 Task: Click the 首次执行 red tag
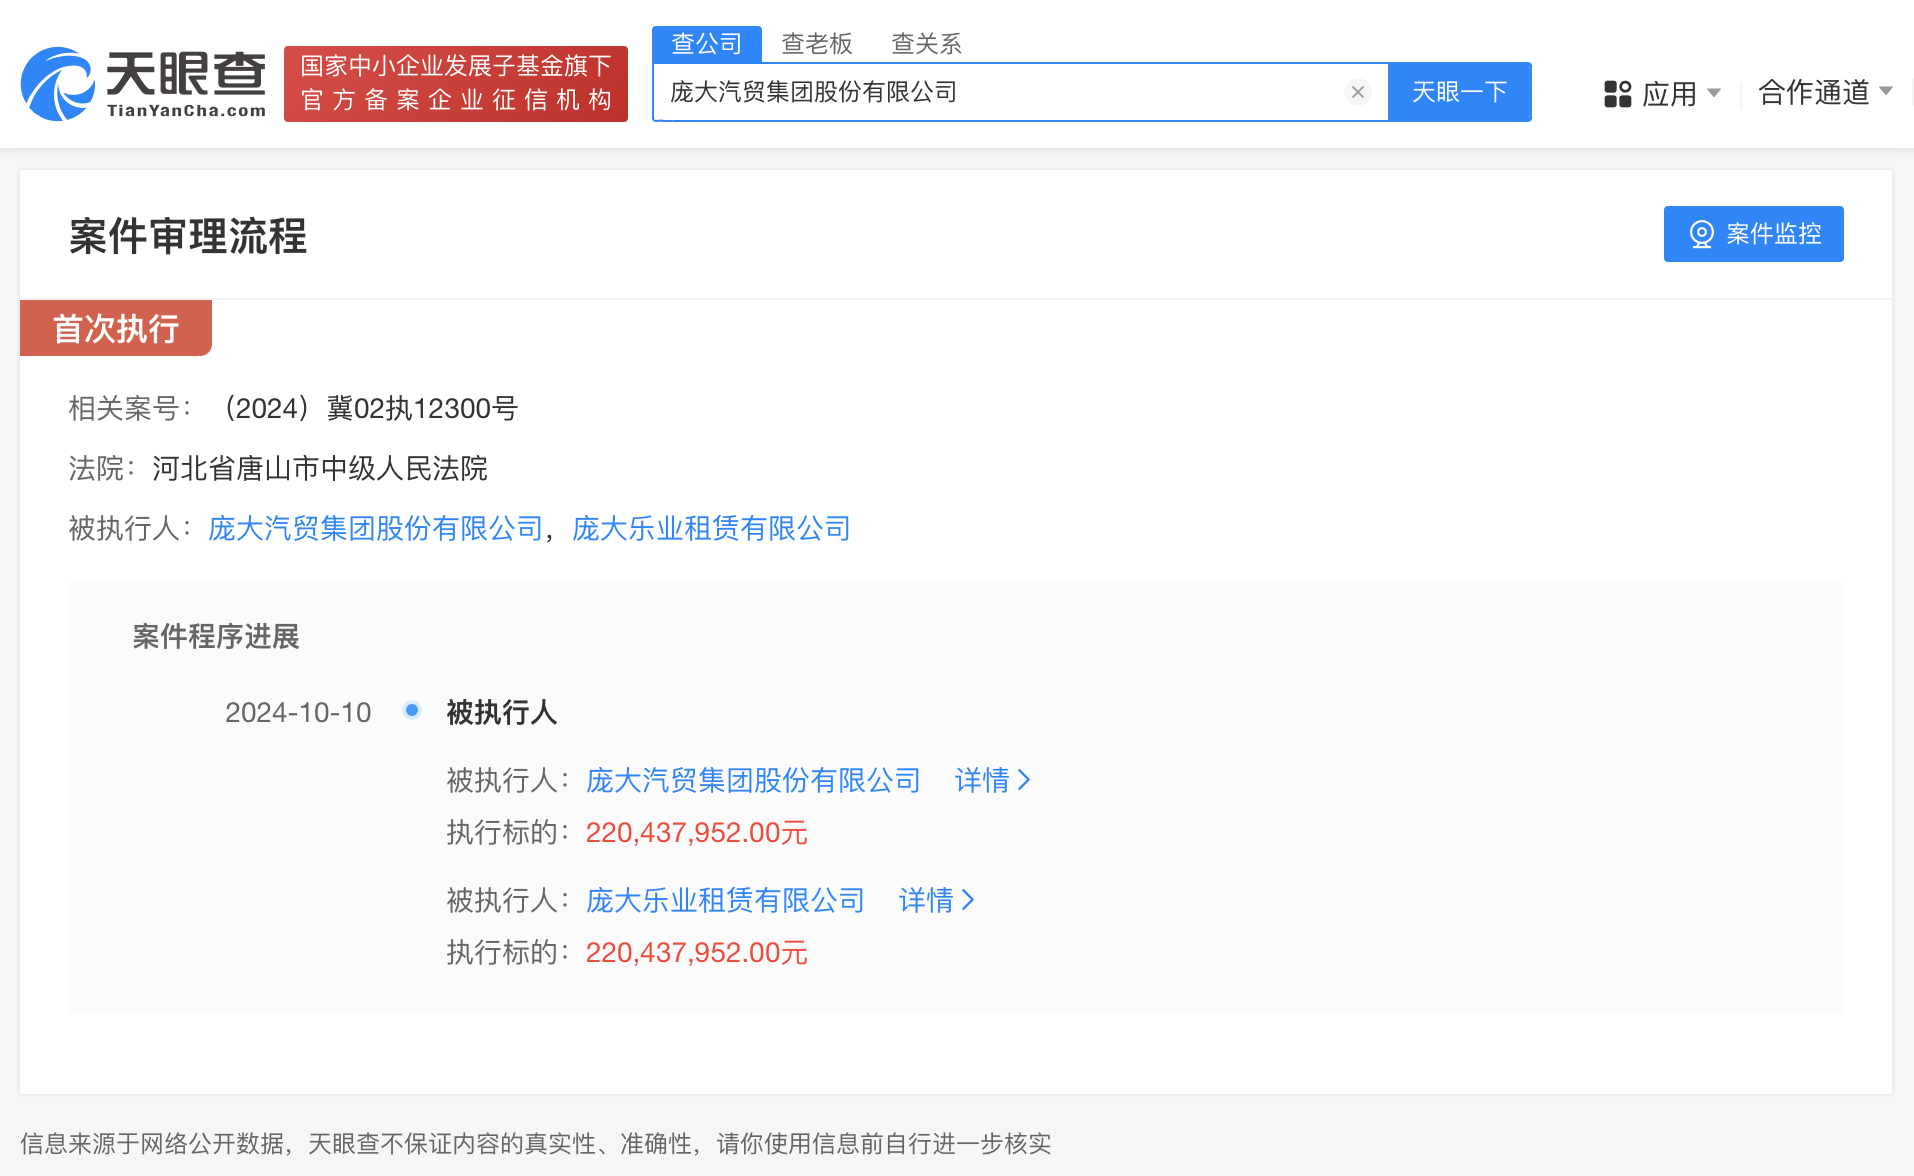coord(116,328)
